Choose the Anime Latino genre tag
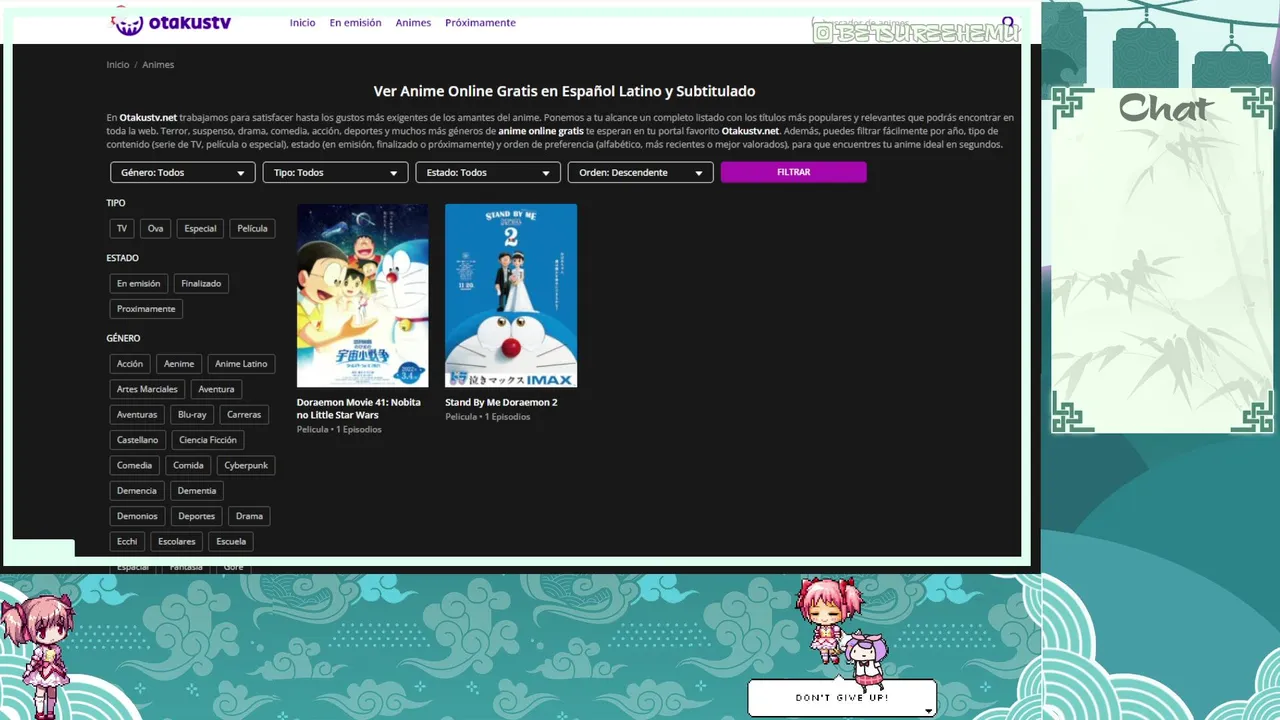 pos(241,364)
